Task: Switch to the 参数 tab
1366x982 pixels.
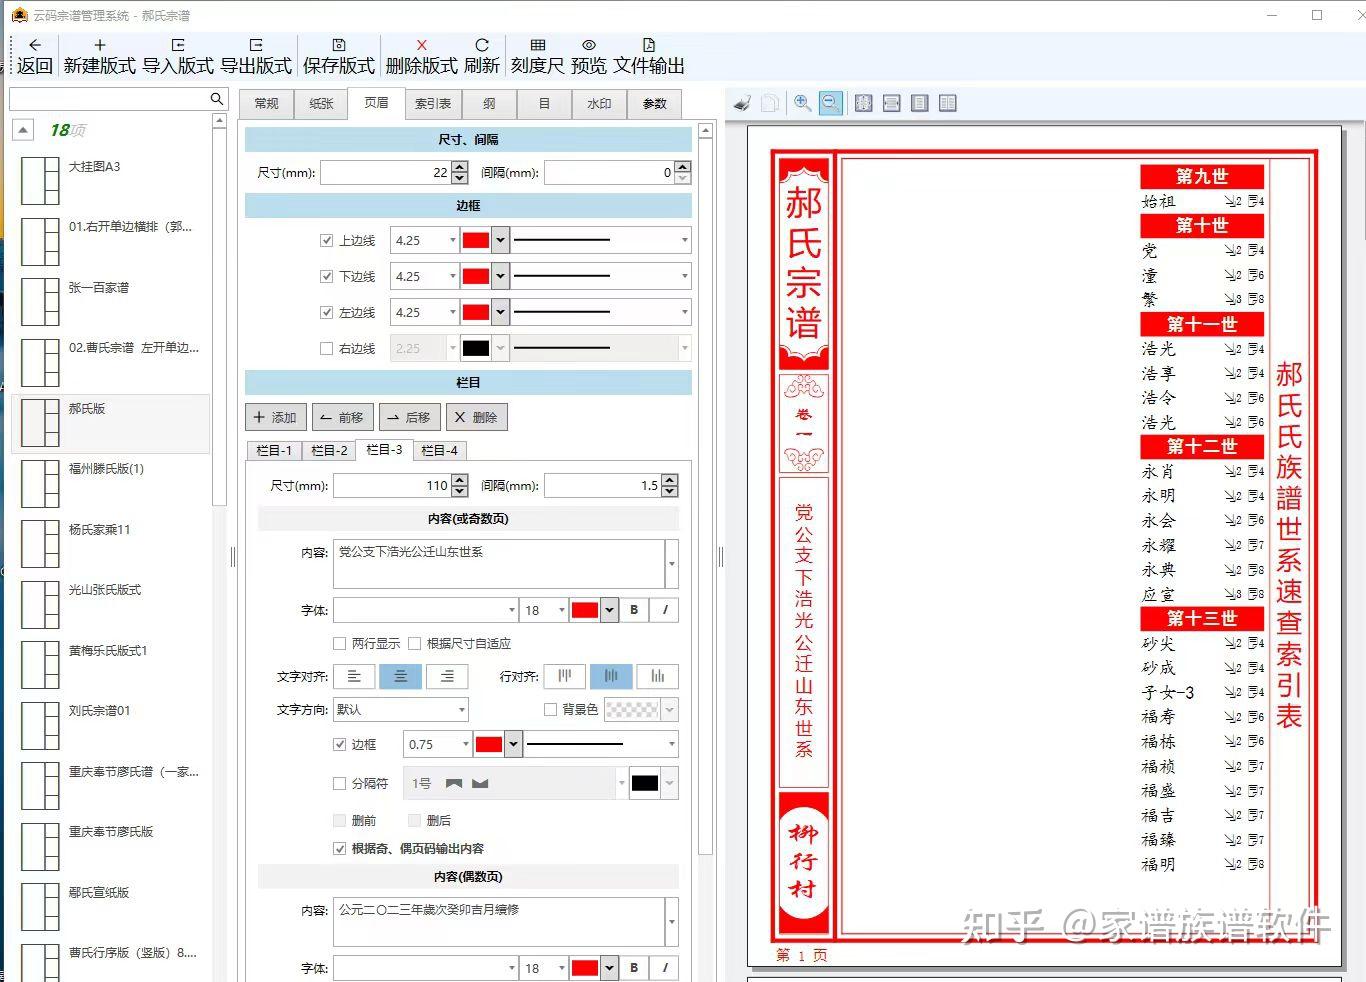Action: [654, 104]
